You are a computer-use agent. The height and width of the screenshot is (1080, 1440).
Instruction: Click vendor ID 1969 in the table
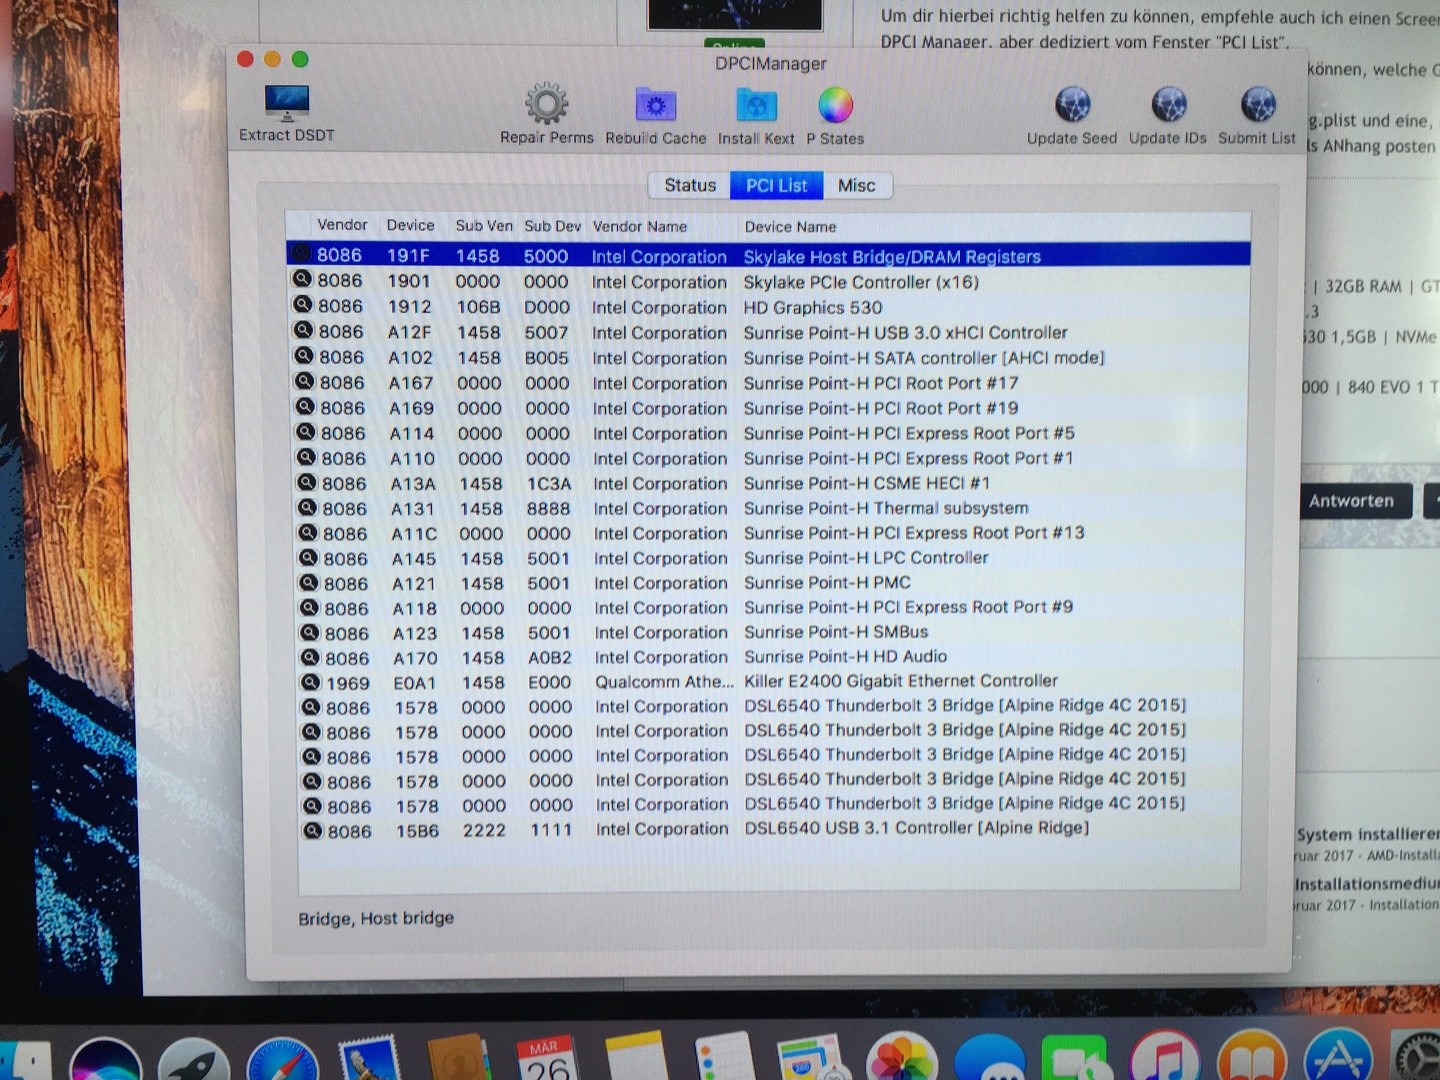[348, 683]
